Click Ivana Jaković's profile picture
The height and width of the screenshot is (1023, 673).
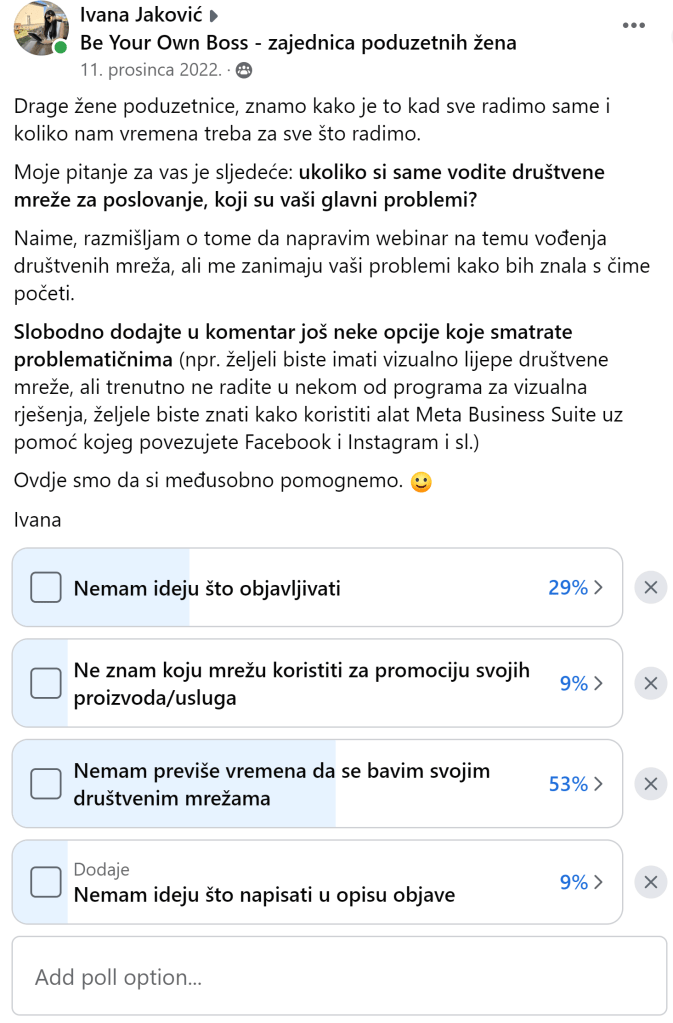click(41, 28)
